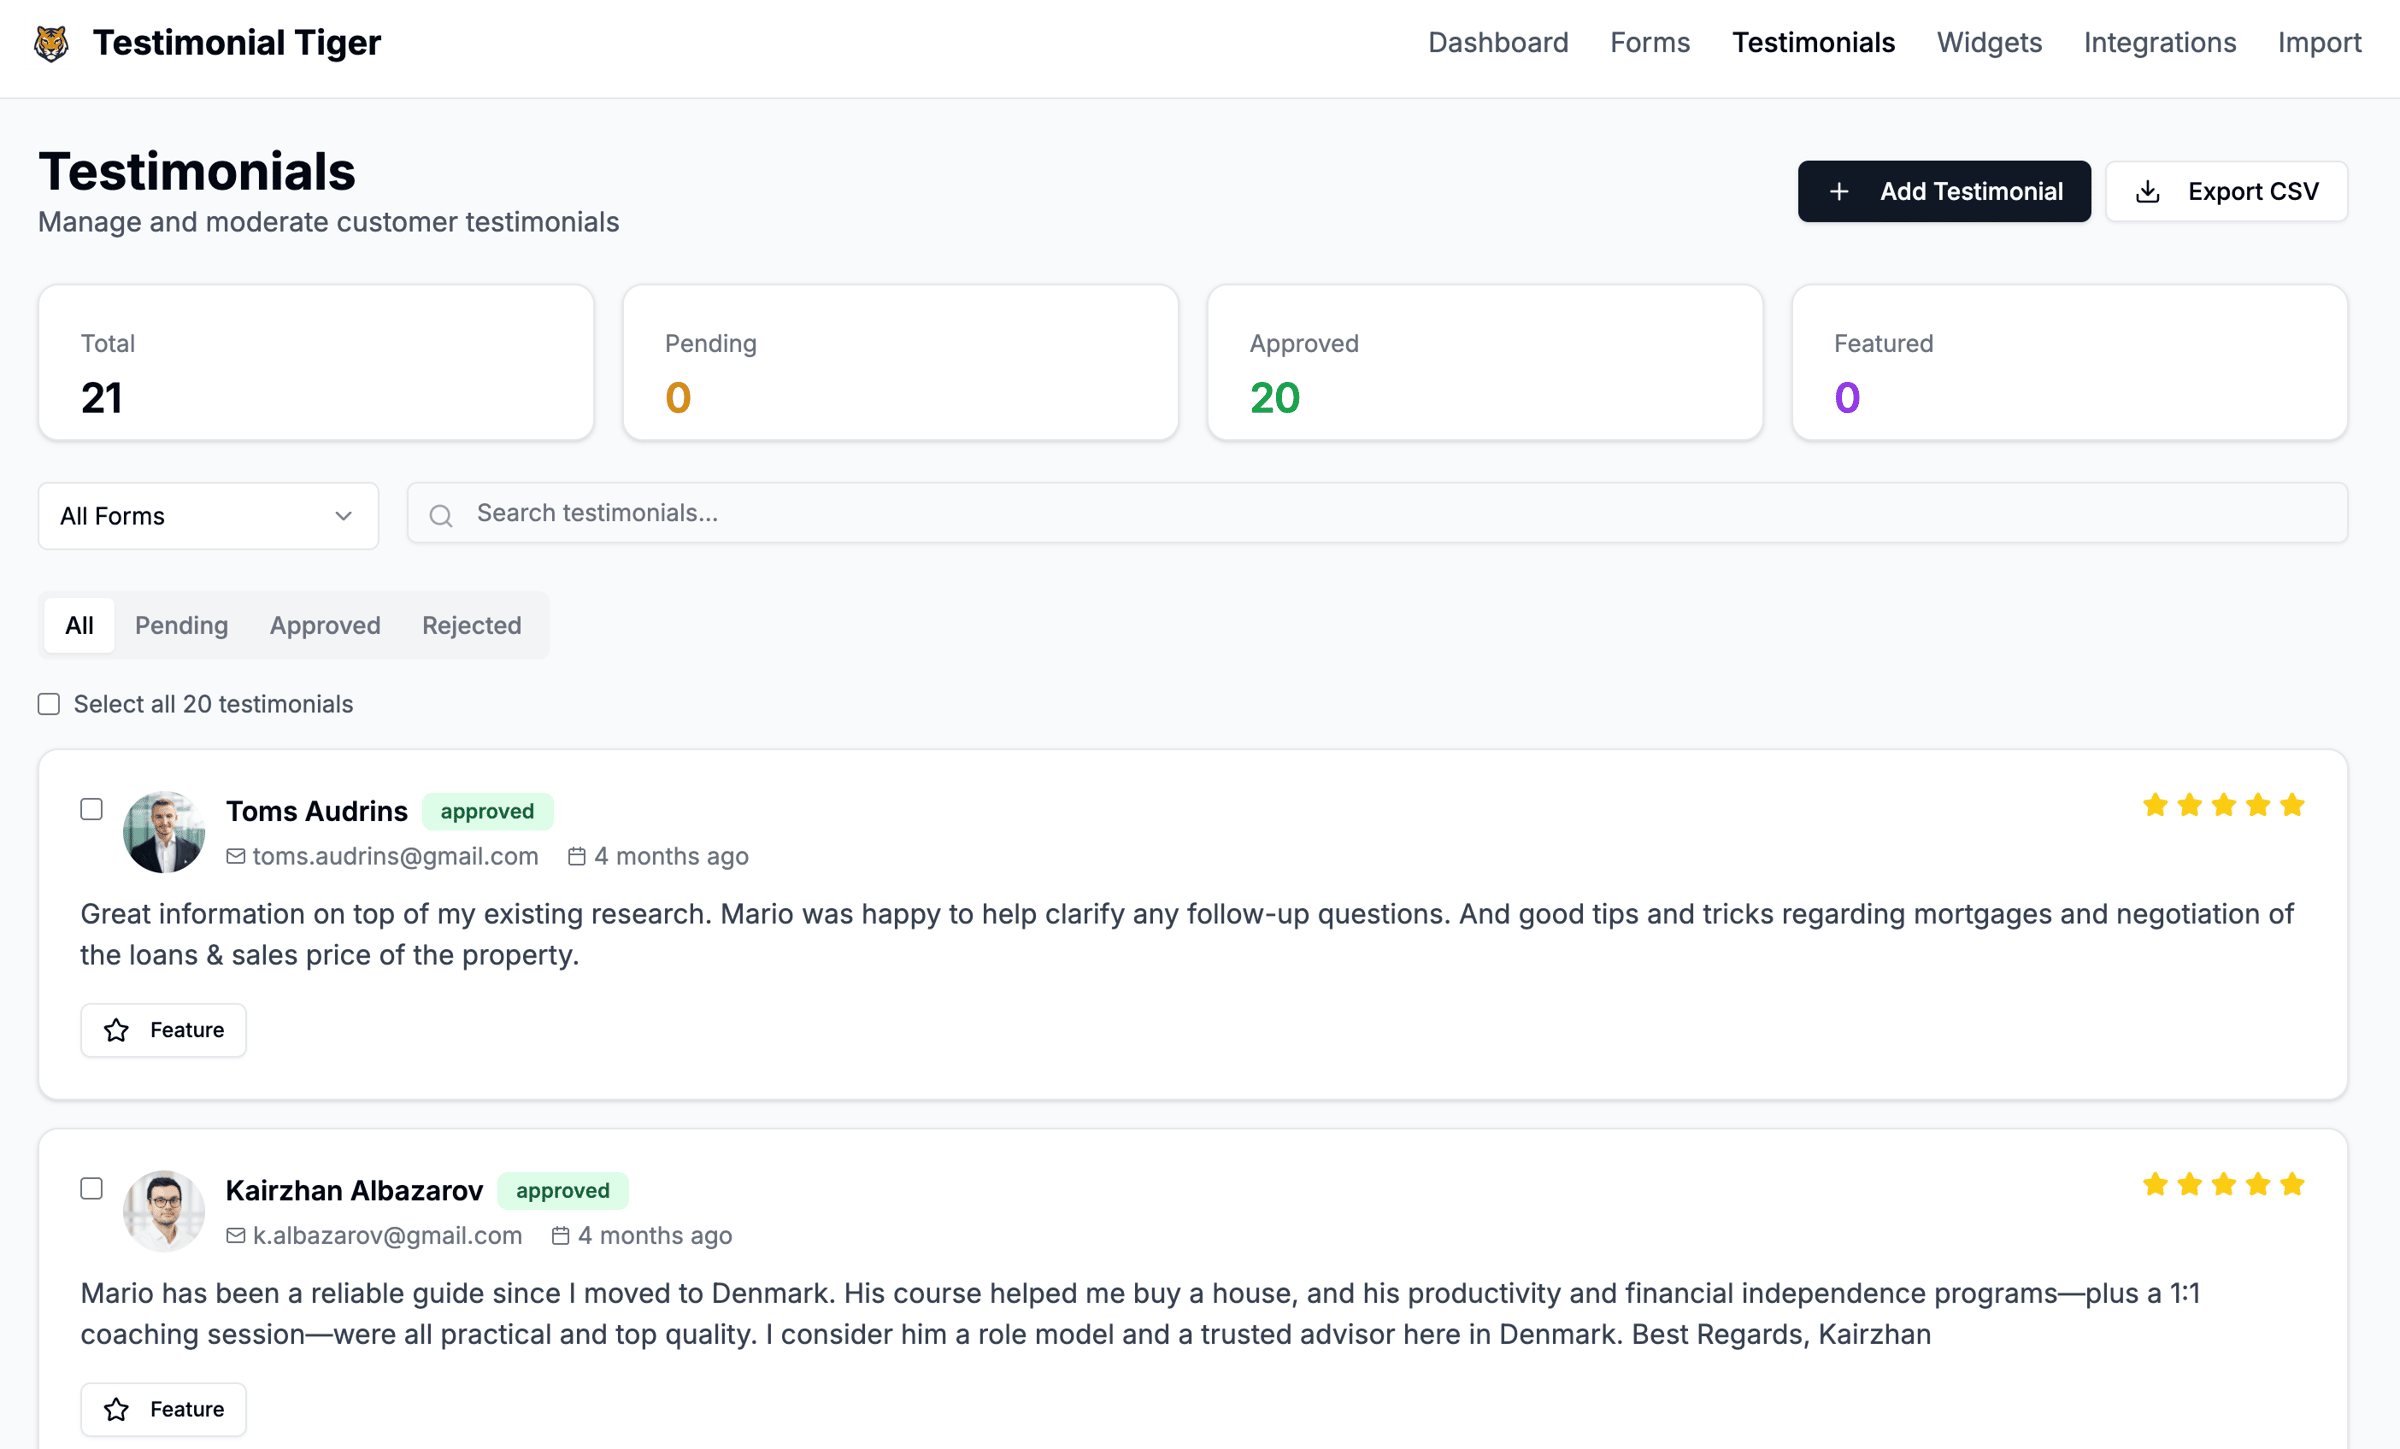Open the All Forms dropdown

208,516
